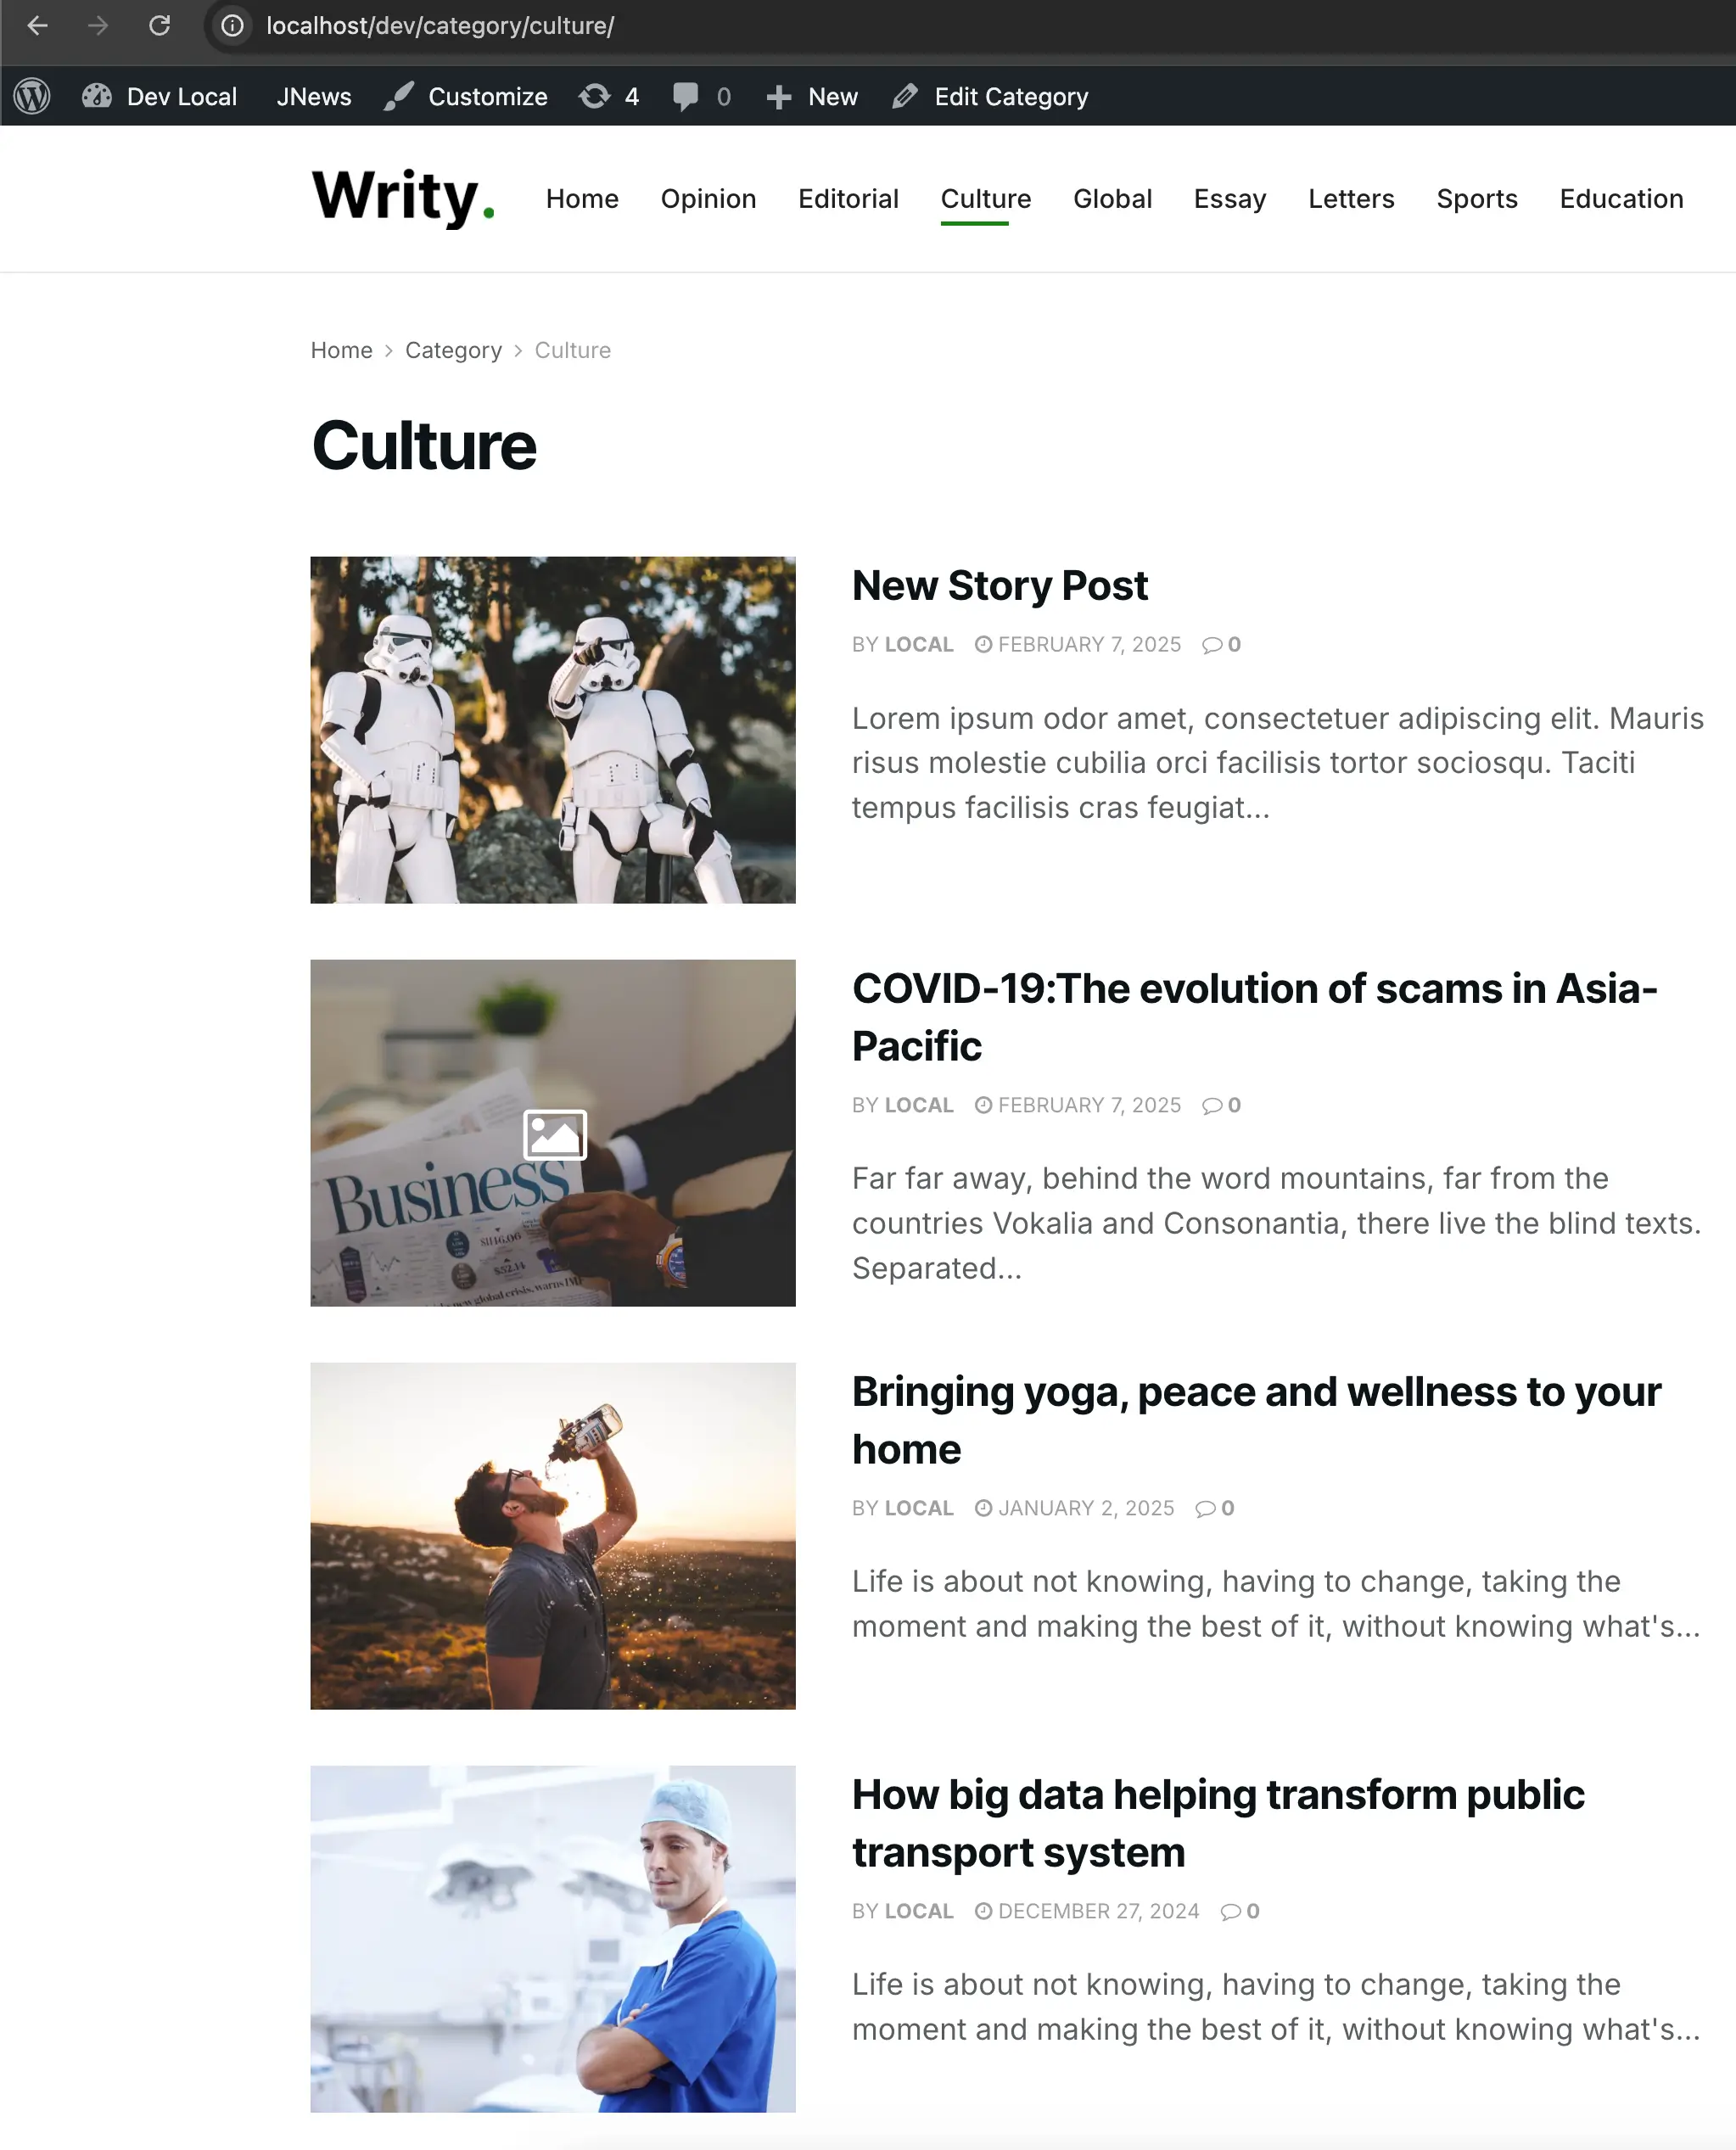Click the plus New content icon
The width and height of the screenshot is (1736, 2150).
(x=779, y=97)
